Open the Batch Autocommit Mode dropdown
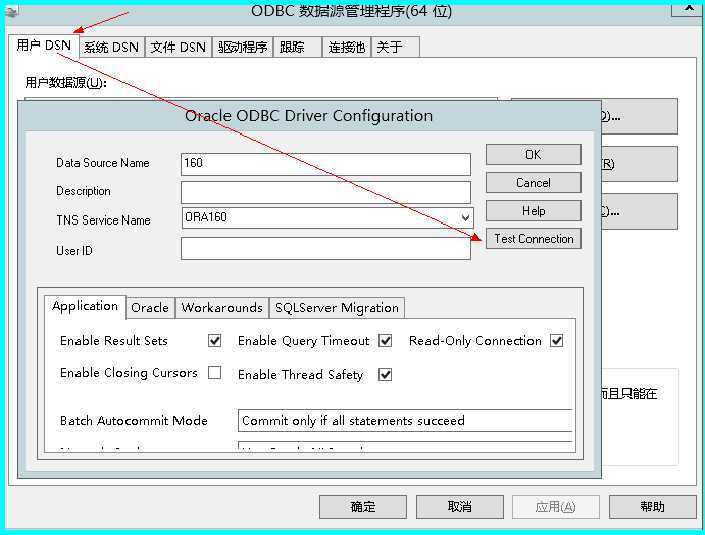The height and width of the screenshot is (535, 705). click(405, 420)
